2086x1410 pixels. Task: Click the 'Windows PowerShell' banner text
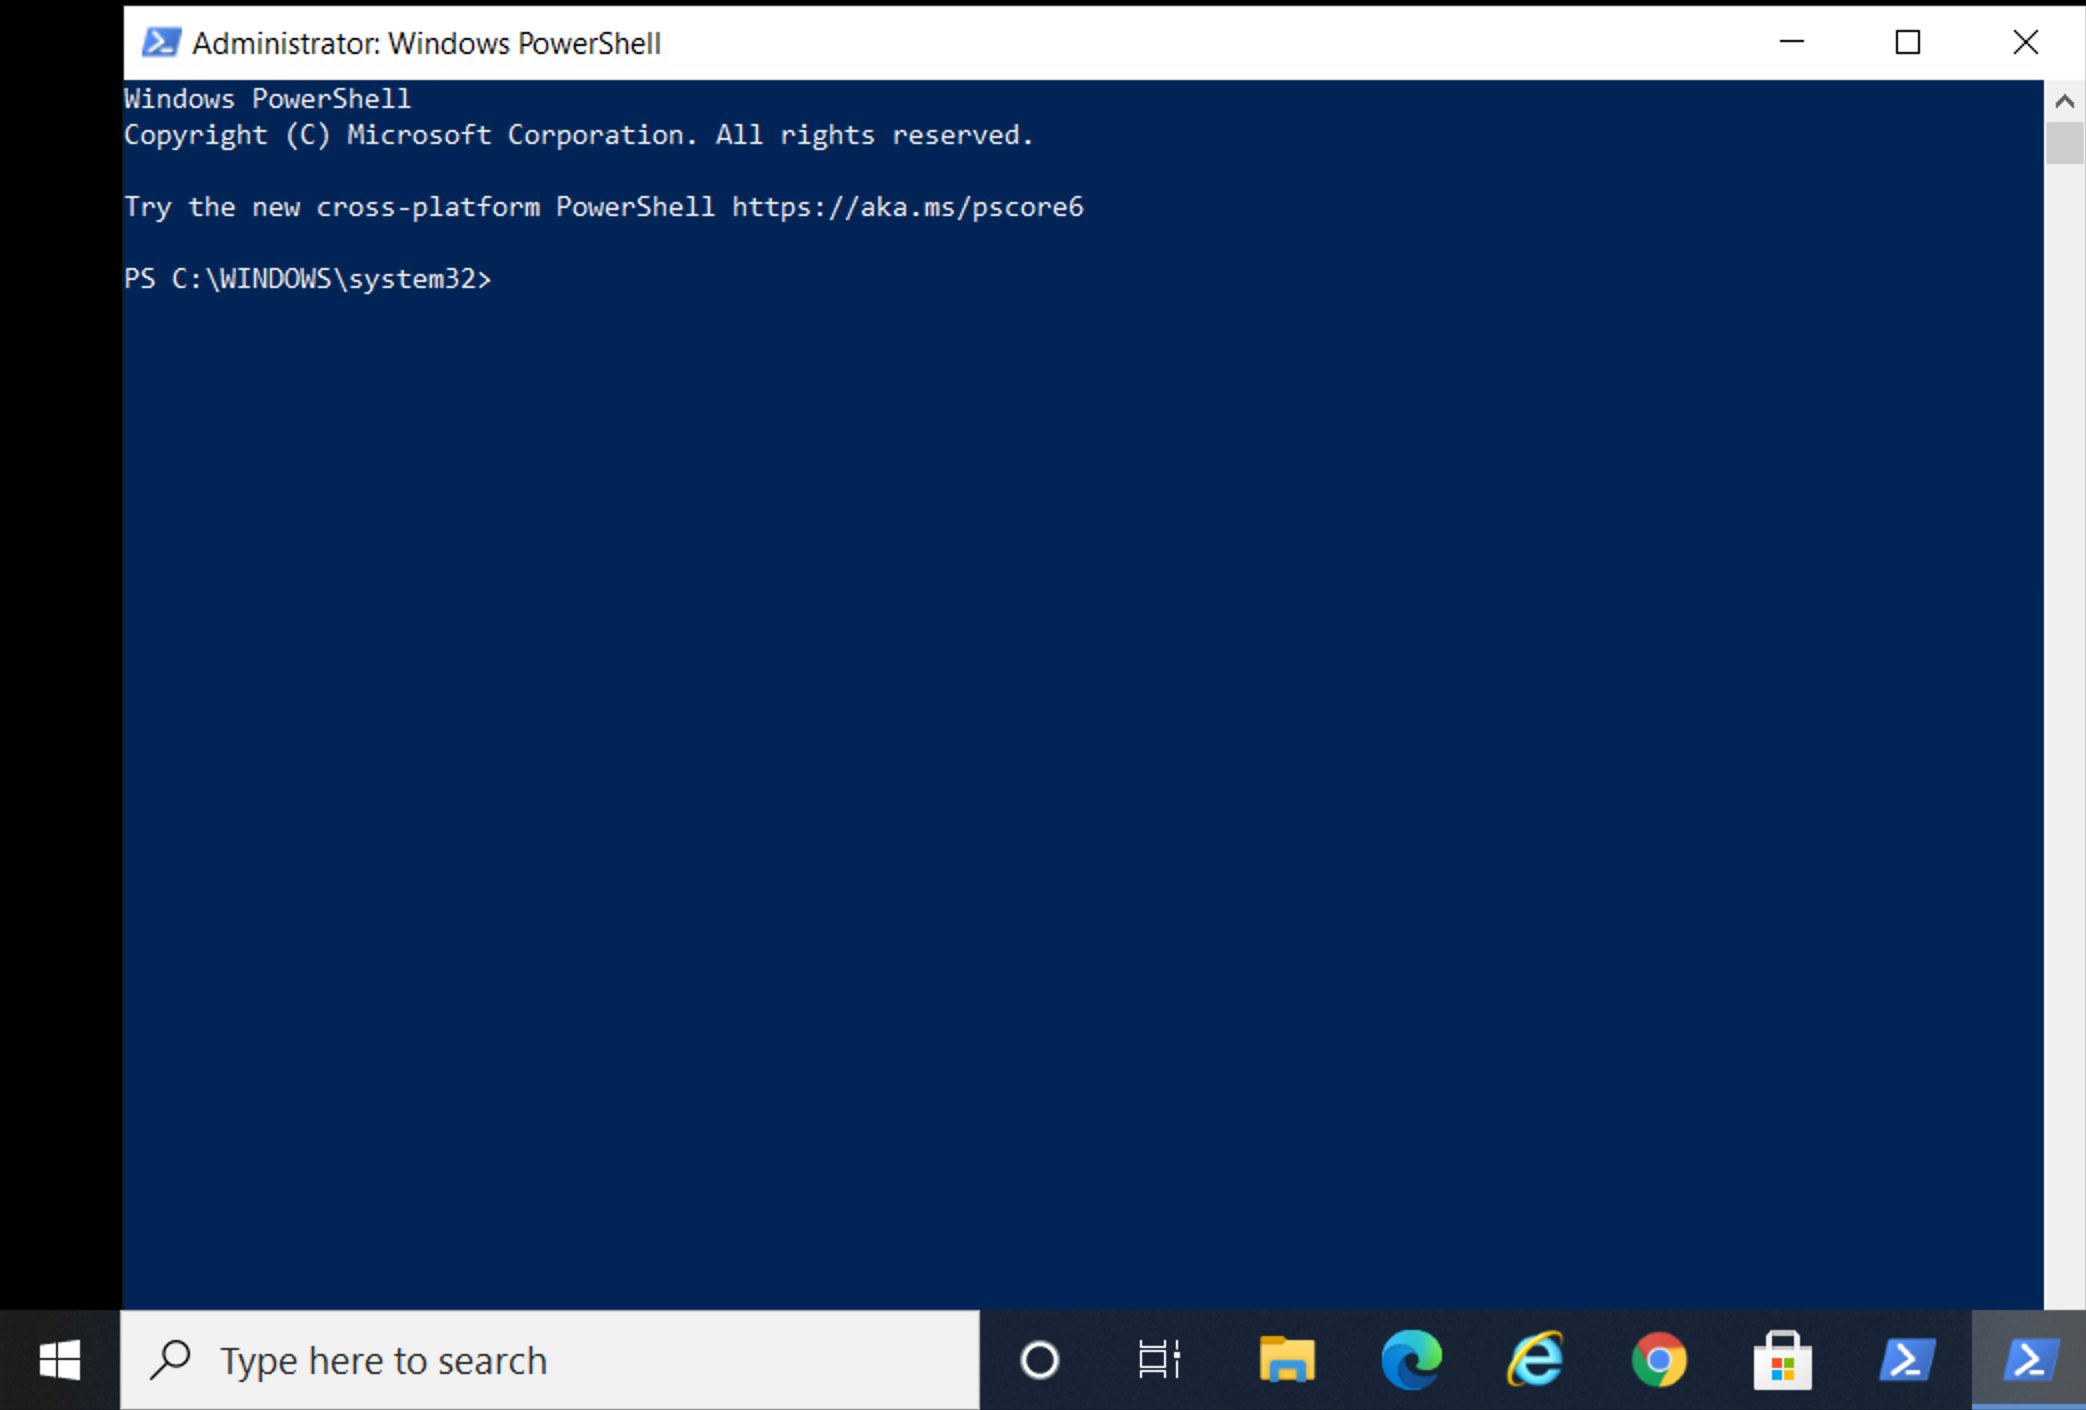267,99
